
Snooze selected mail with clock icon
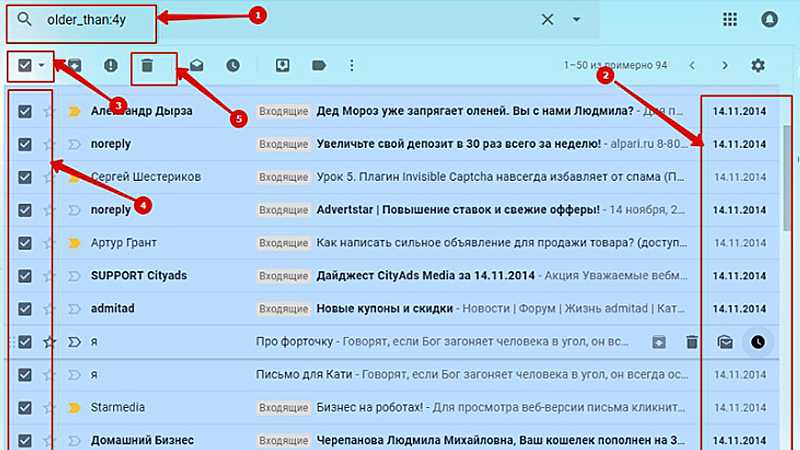click(233, 65)
